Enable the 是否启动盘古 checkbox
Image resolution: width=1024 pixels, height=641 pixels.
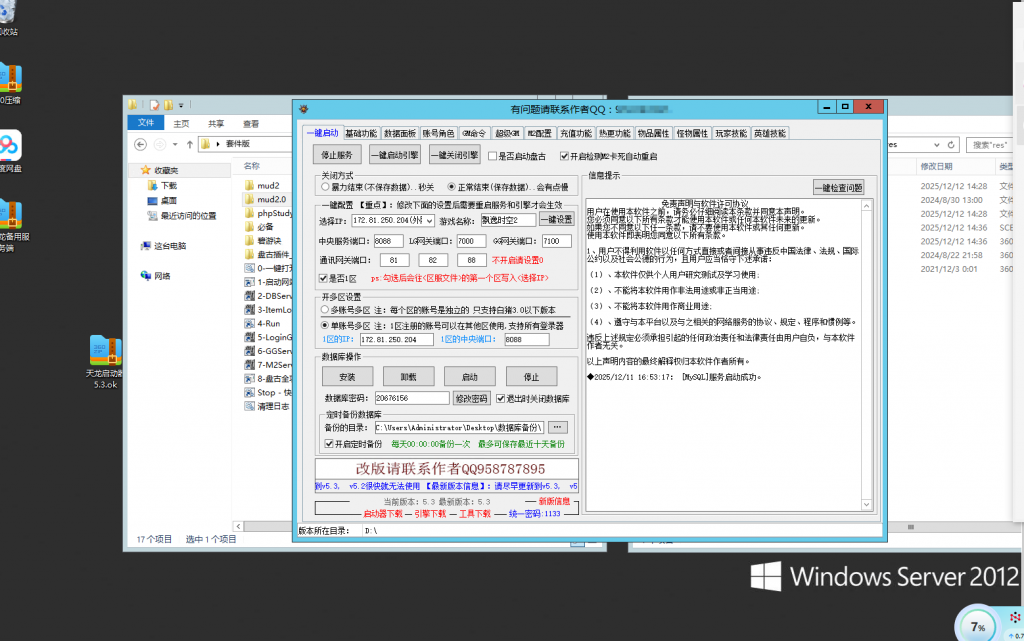click(x=492, y=156)
